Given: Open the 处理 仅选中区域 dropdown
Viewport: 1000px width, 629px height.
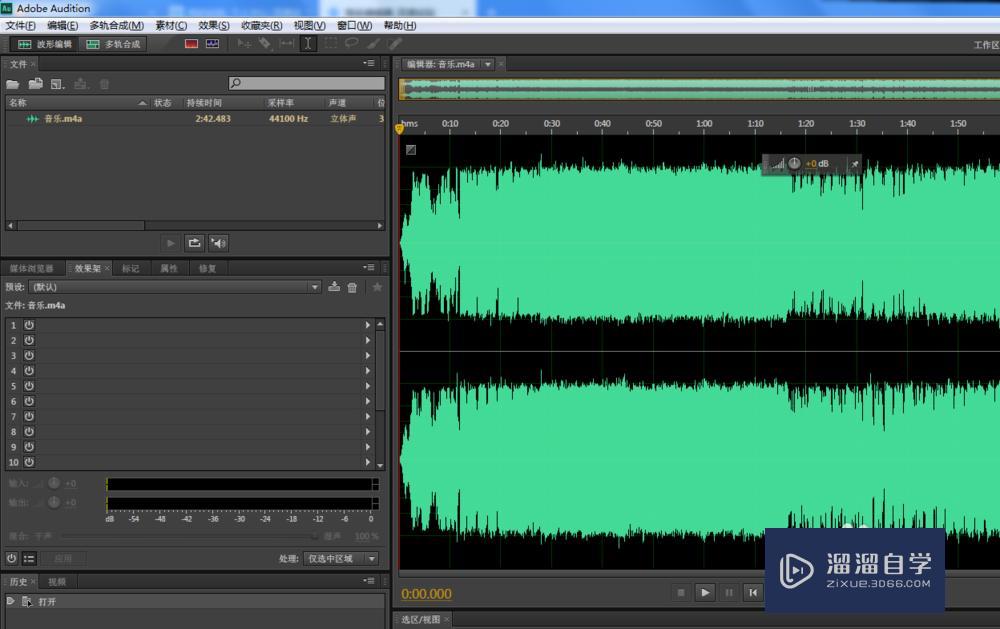Looking at the screenshot, I should pyautogui.click(x=341, y=559).
